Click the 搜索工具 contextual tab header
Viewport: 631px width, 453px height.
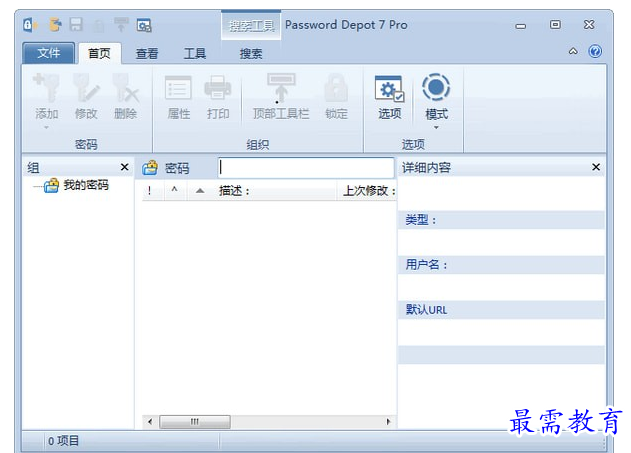tap(251, 26)
